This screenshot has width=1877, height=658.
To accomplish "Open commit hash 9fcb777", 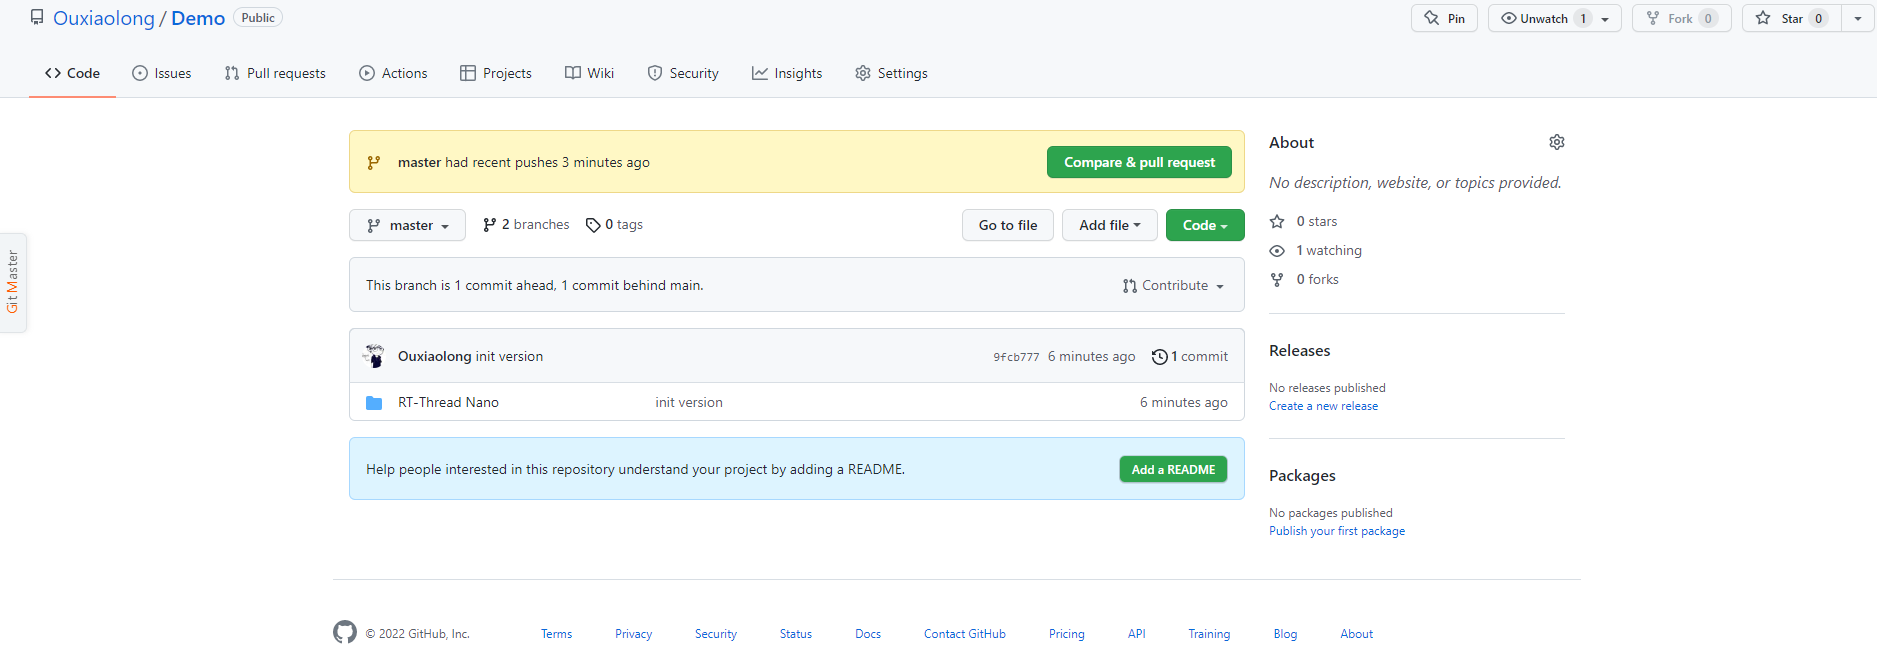I will (1016, 357).
